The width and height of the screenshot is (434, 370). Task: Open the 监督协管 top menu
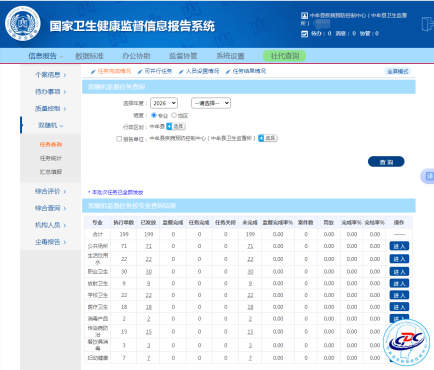tap(183, 56)
